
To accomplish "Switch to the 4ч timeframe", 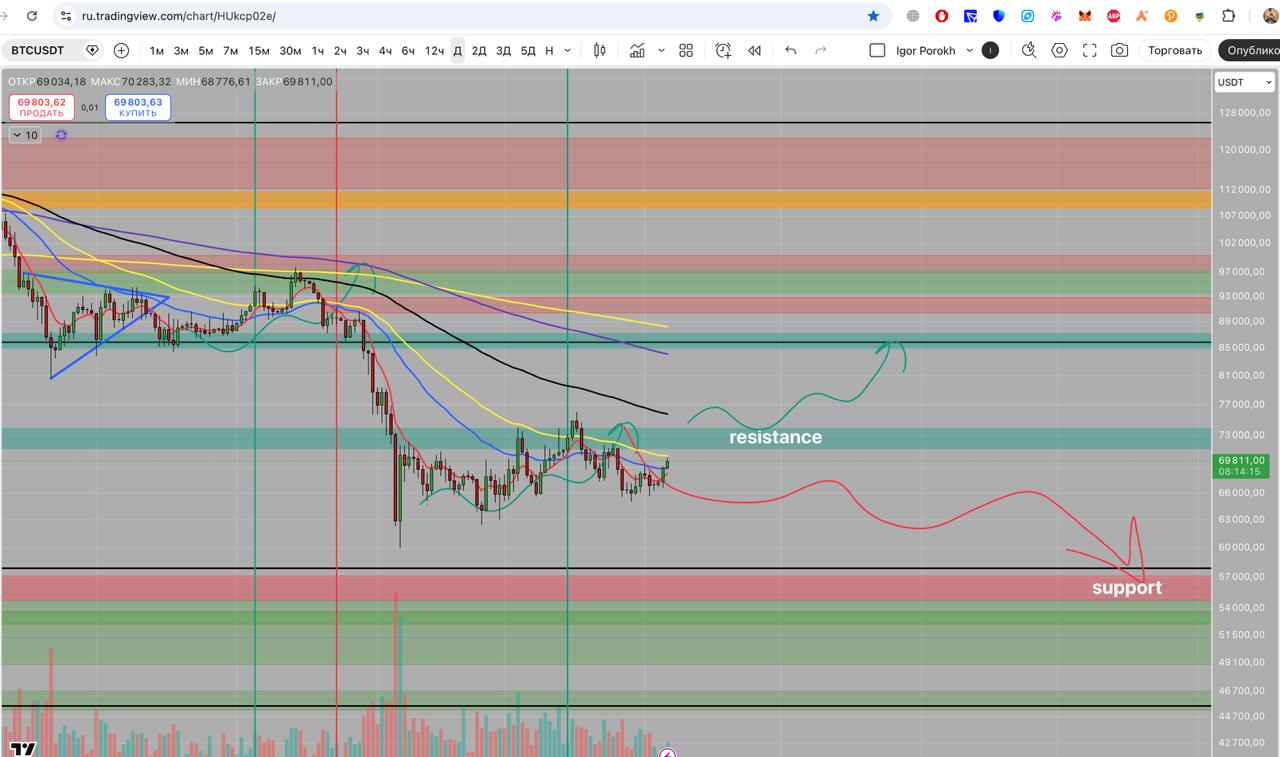I will tap(385, 50).
